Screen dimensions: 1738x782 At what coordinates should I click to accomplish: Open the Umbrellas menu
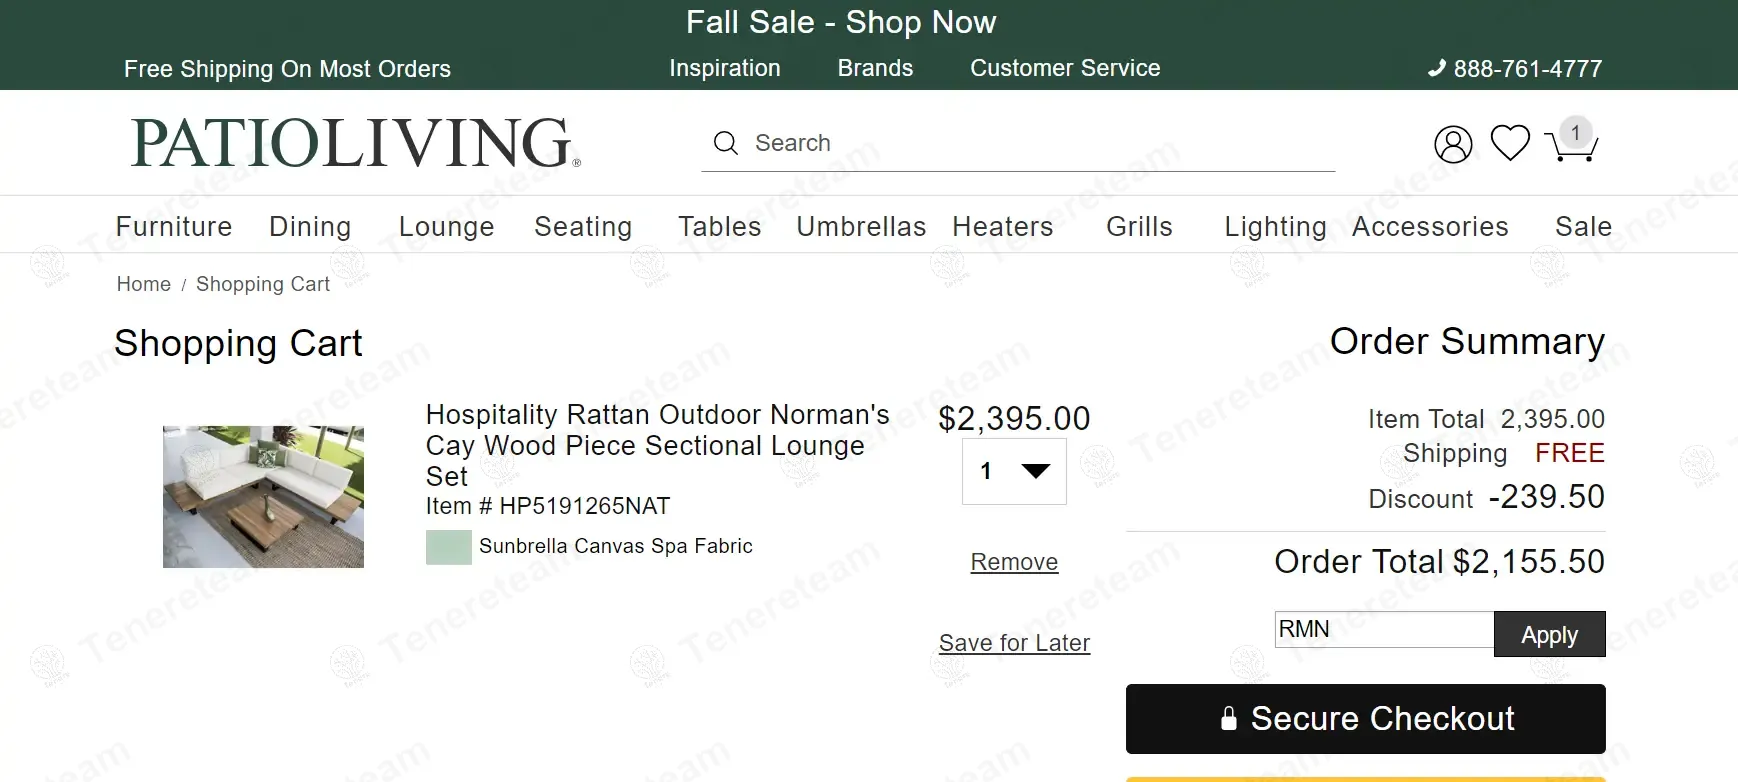pos(861,227)
